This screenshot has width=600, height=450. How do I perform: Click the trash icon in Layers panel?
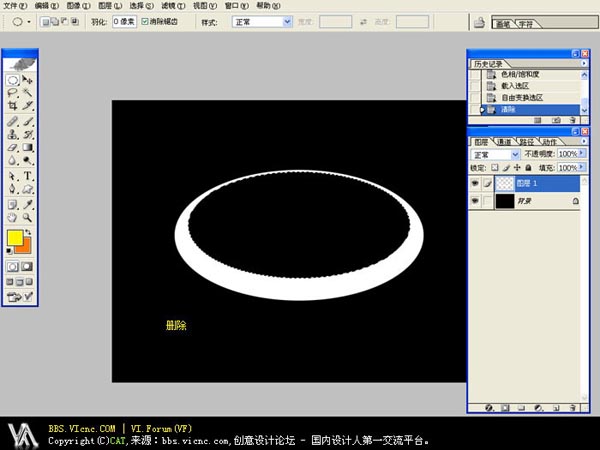pos(572,408)
